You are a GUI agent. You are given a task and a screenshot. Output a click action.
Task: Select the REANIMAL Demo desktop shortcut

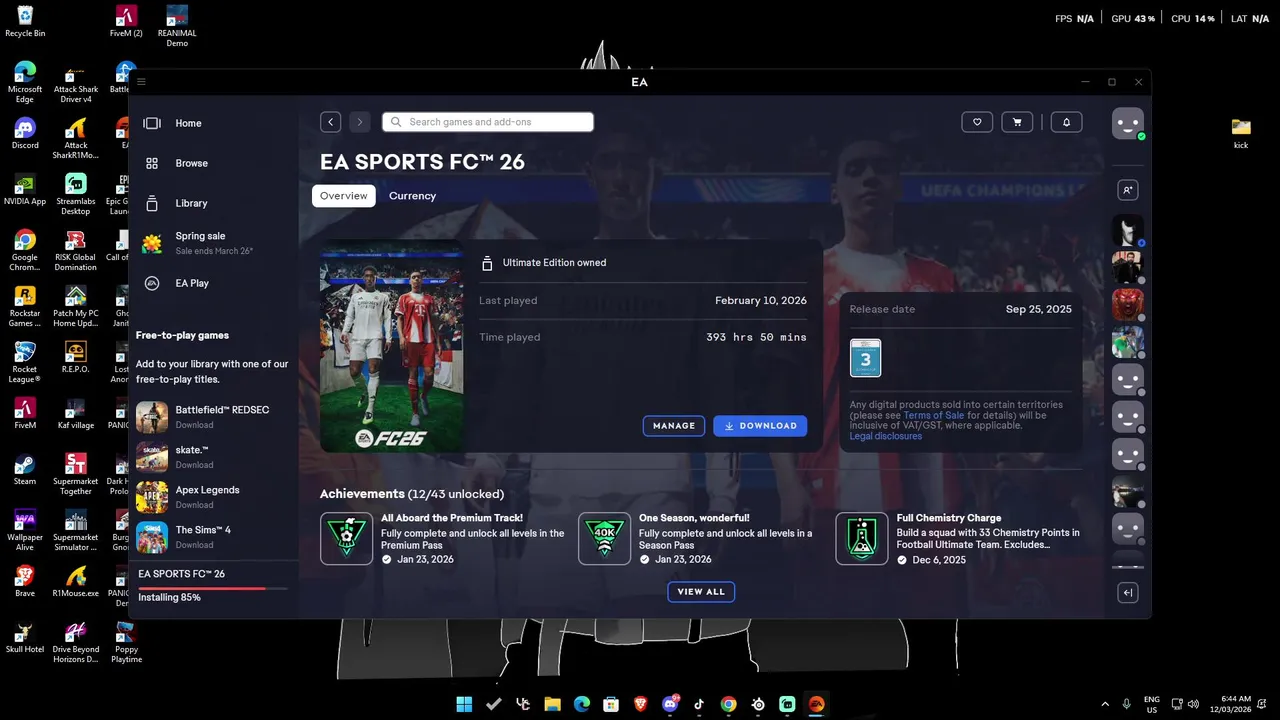(x=177, y=26)
